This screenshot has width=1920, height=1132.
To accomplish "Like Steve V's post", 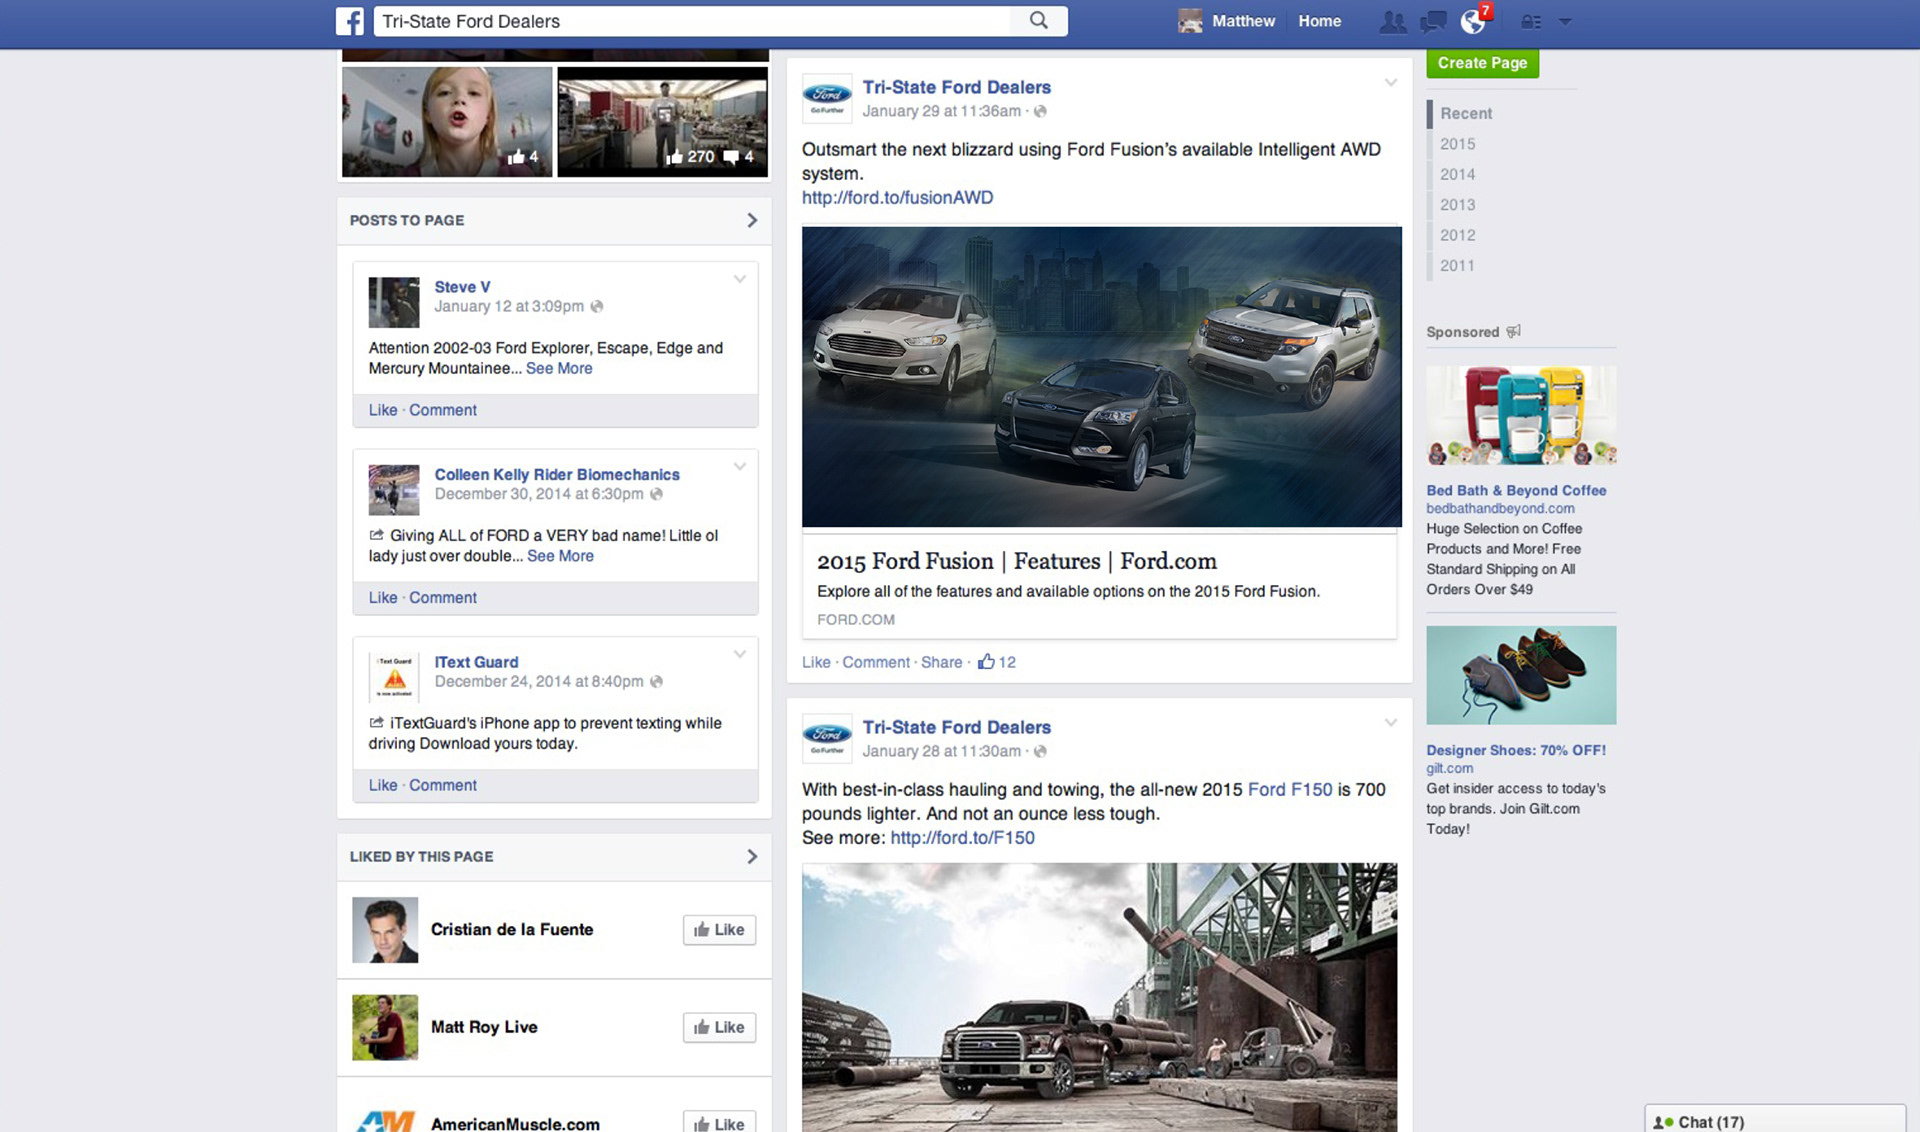I will 383,410.
